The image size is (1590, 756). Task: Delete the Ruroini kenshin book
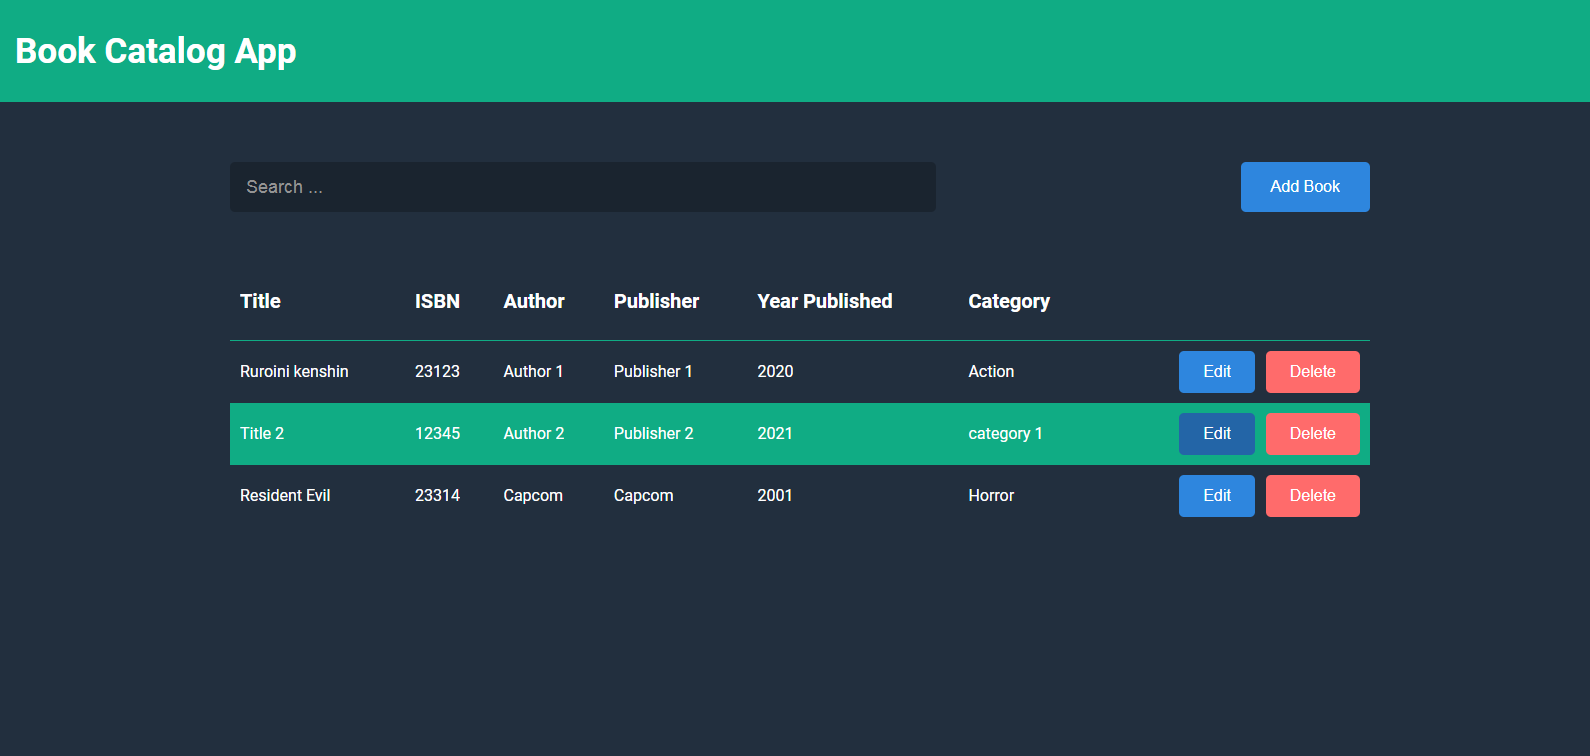point(1312,372)
